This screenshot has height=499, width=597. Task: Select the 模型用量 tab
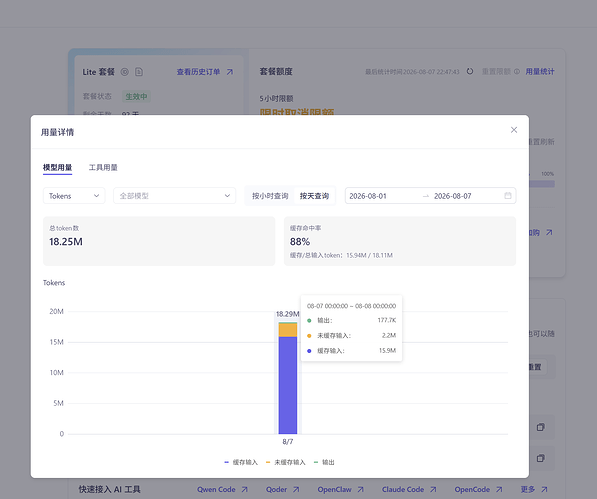57,167
